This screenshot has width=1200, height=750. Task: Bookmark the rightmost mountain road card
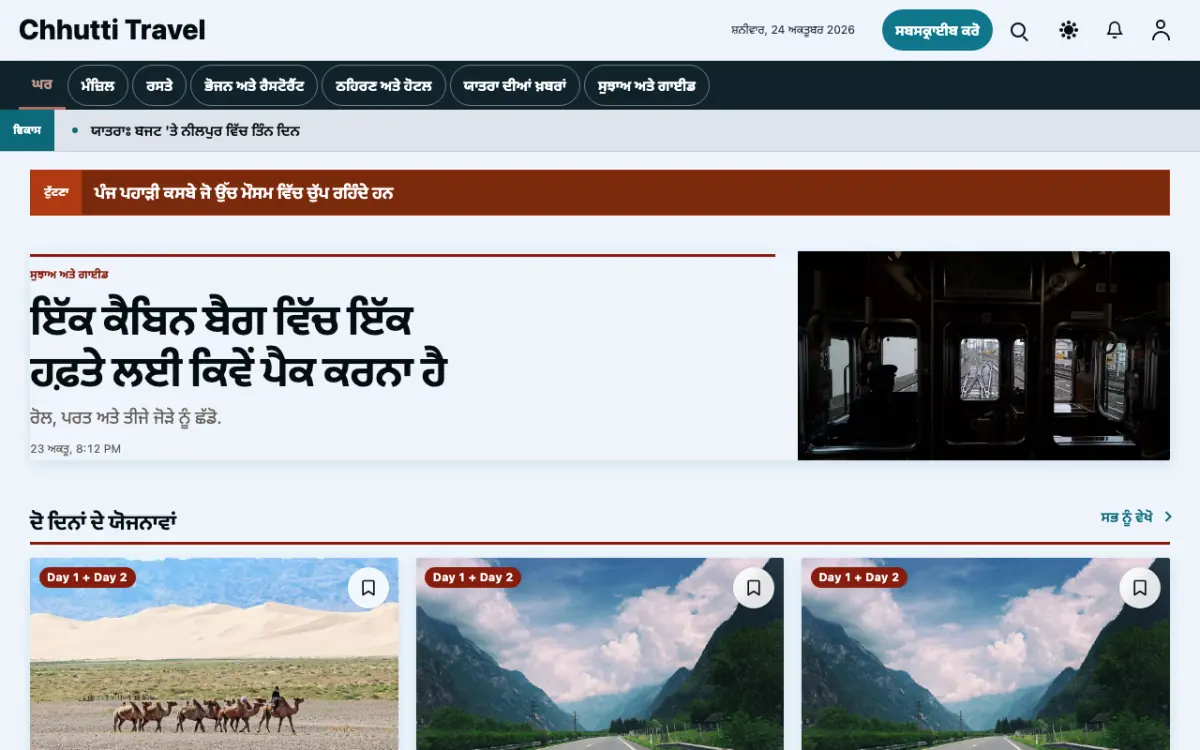1140,588
